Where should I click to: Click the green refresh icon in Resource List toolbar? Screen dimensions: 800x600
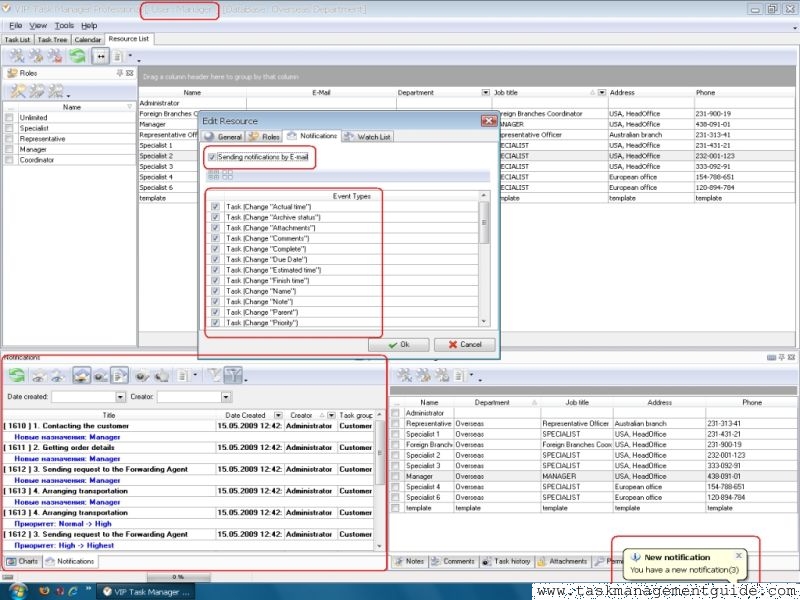point(78,56)
